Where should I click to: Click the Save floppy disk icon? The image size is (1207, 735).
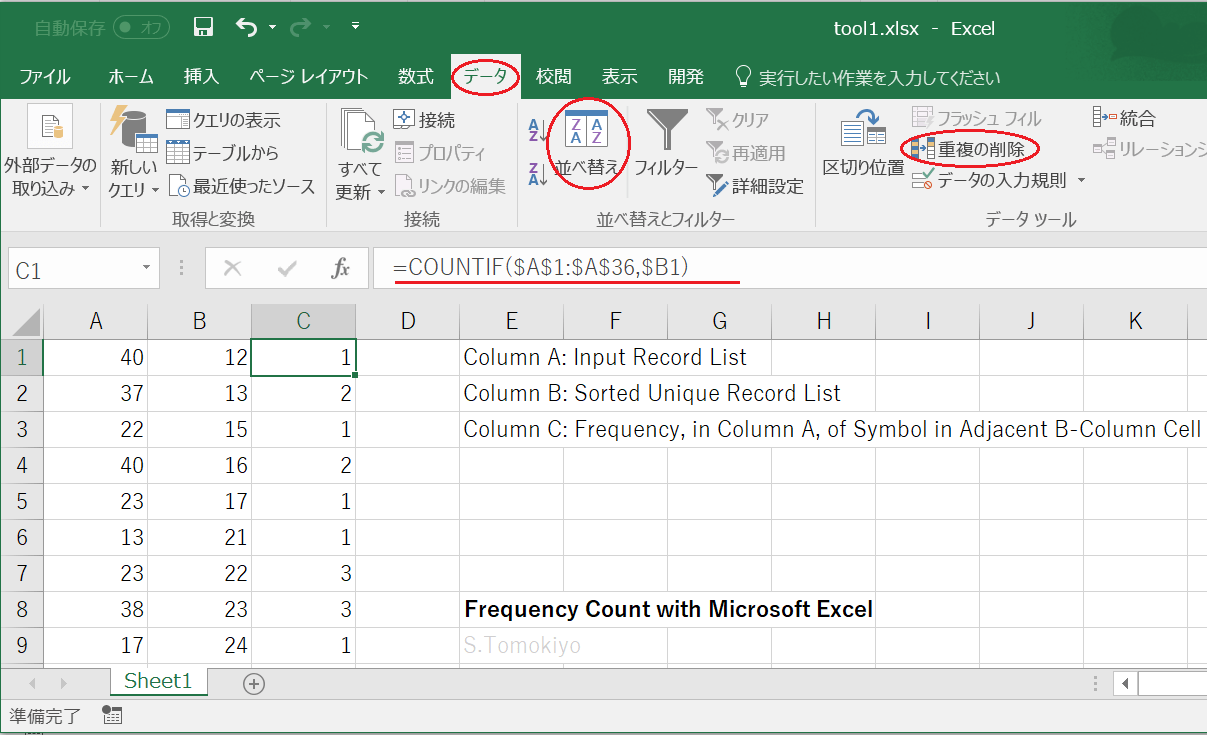[203, 27]
